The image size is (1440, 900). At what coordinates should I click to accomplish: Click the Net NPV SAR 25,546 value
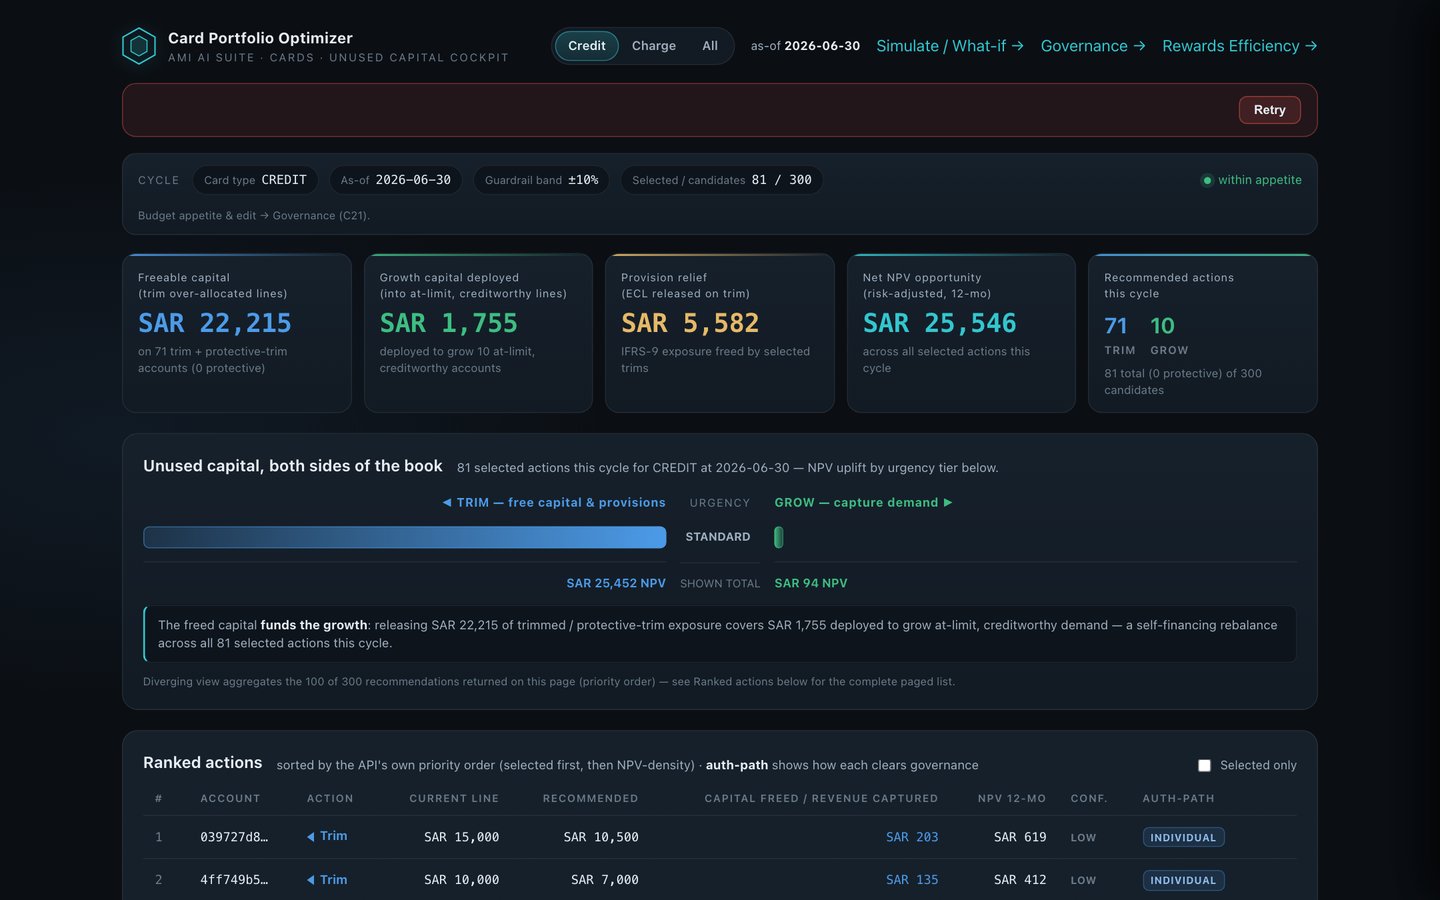940,323
